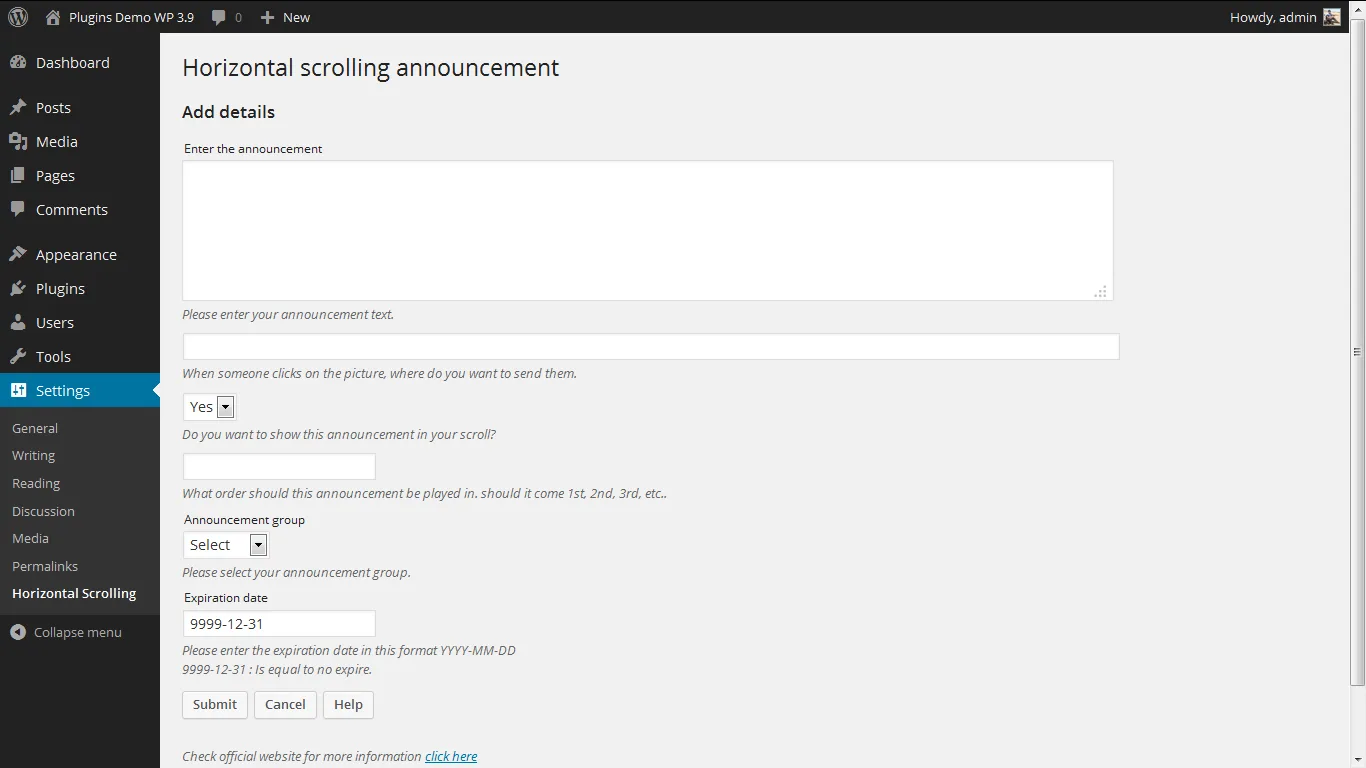Open General settings submenu item
1366x768 pixels.
pyautogui.click(x=35, y=428)
